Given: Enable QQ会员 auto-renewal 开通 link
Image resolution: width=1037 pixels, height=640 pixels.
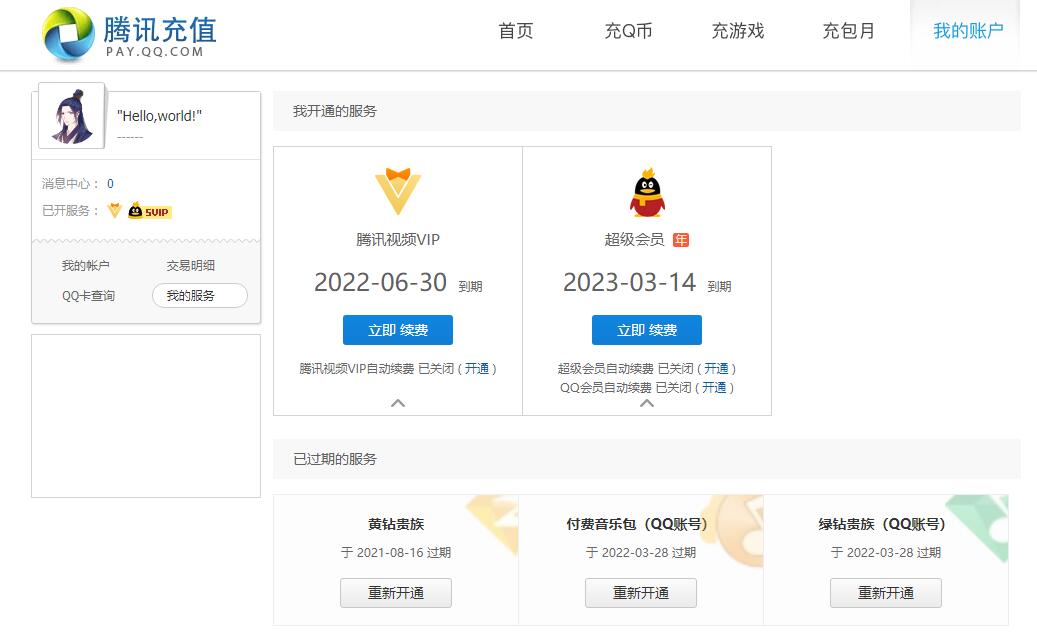Looking at the screenshot, I should [714, 387].
